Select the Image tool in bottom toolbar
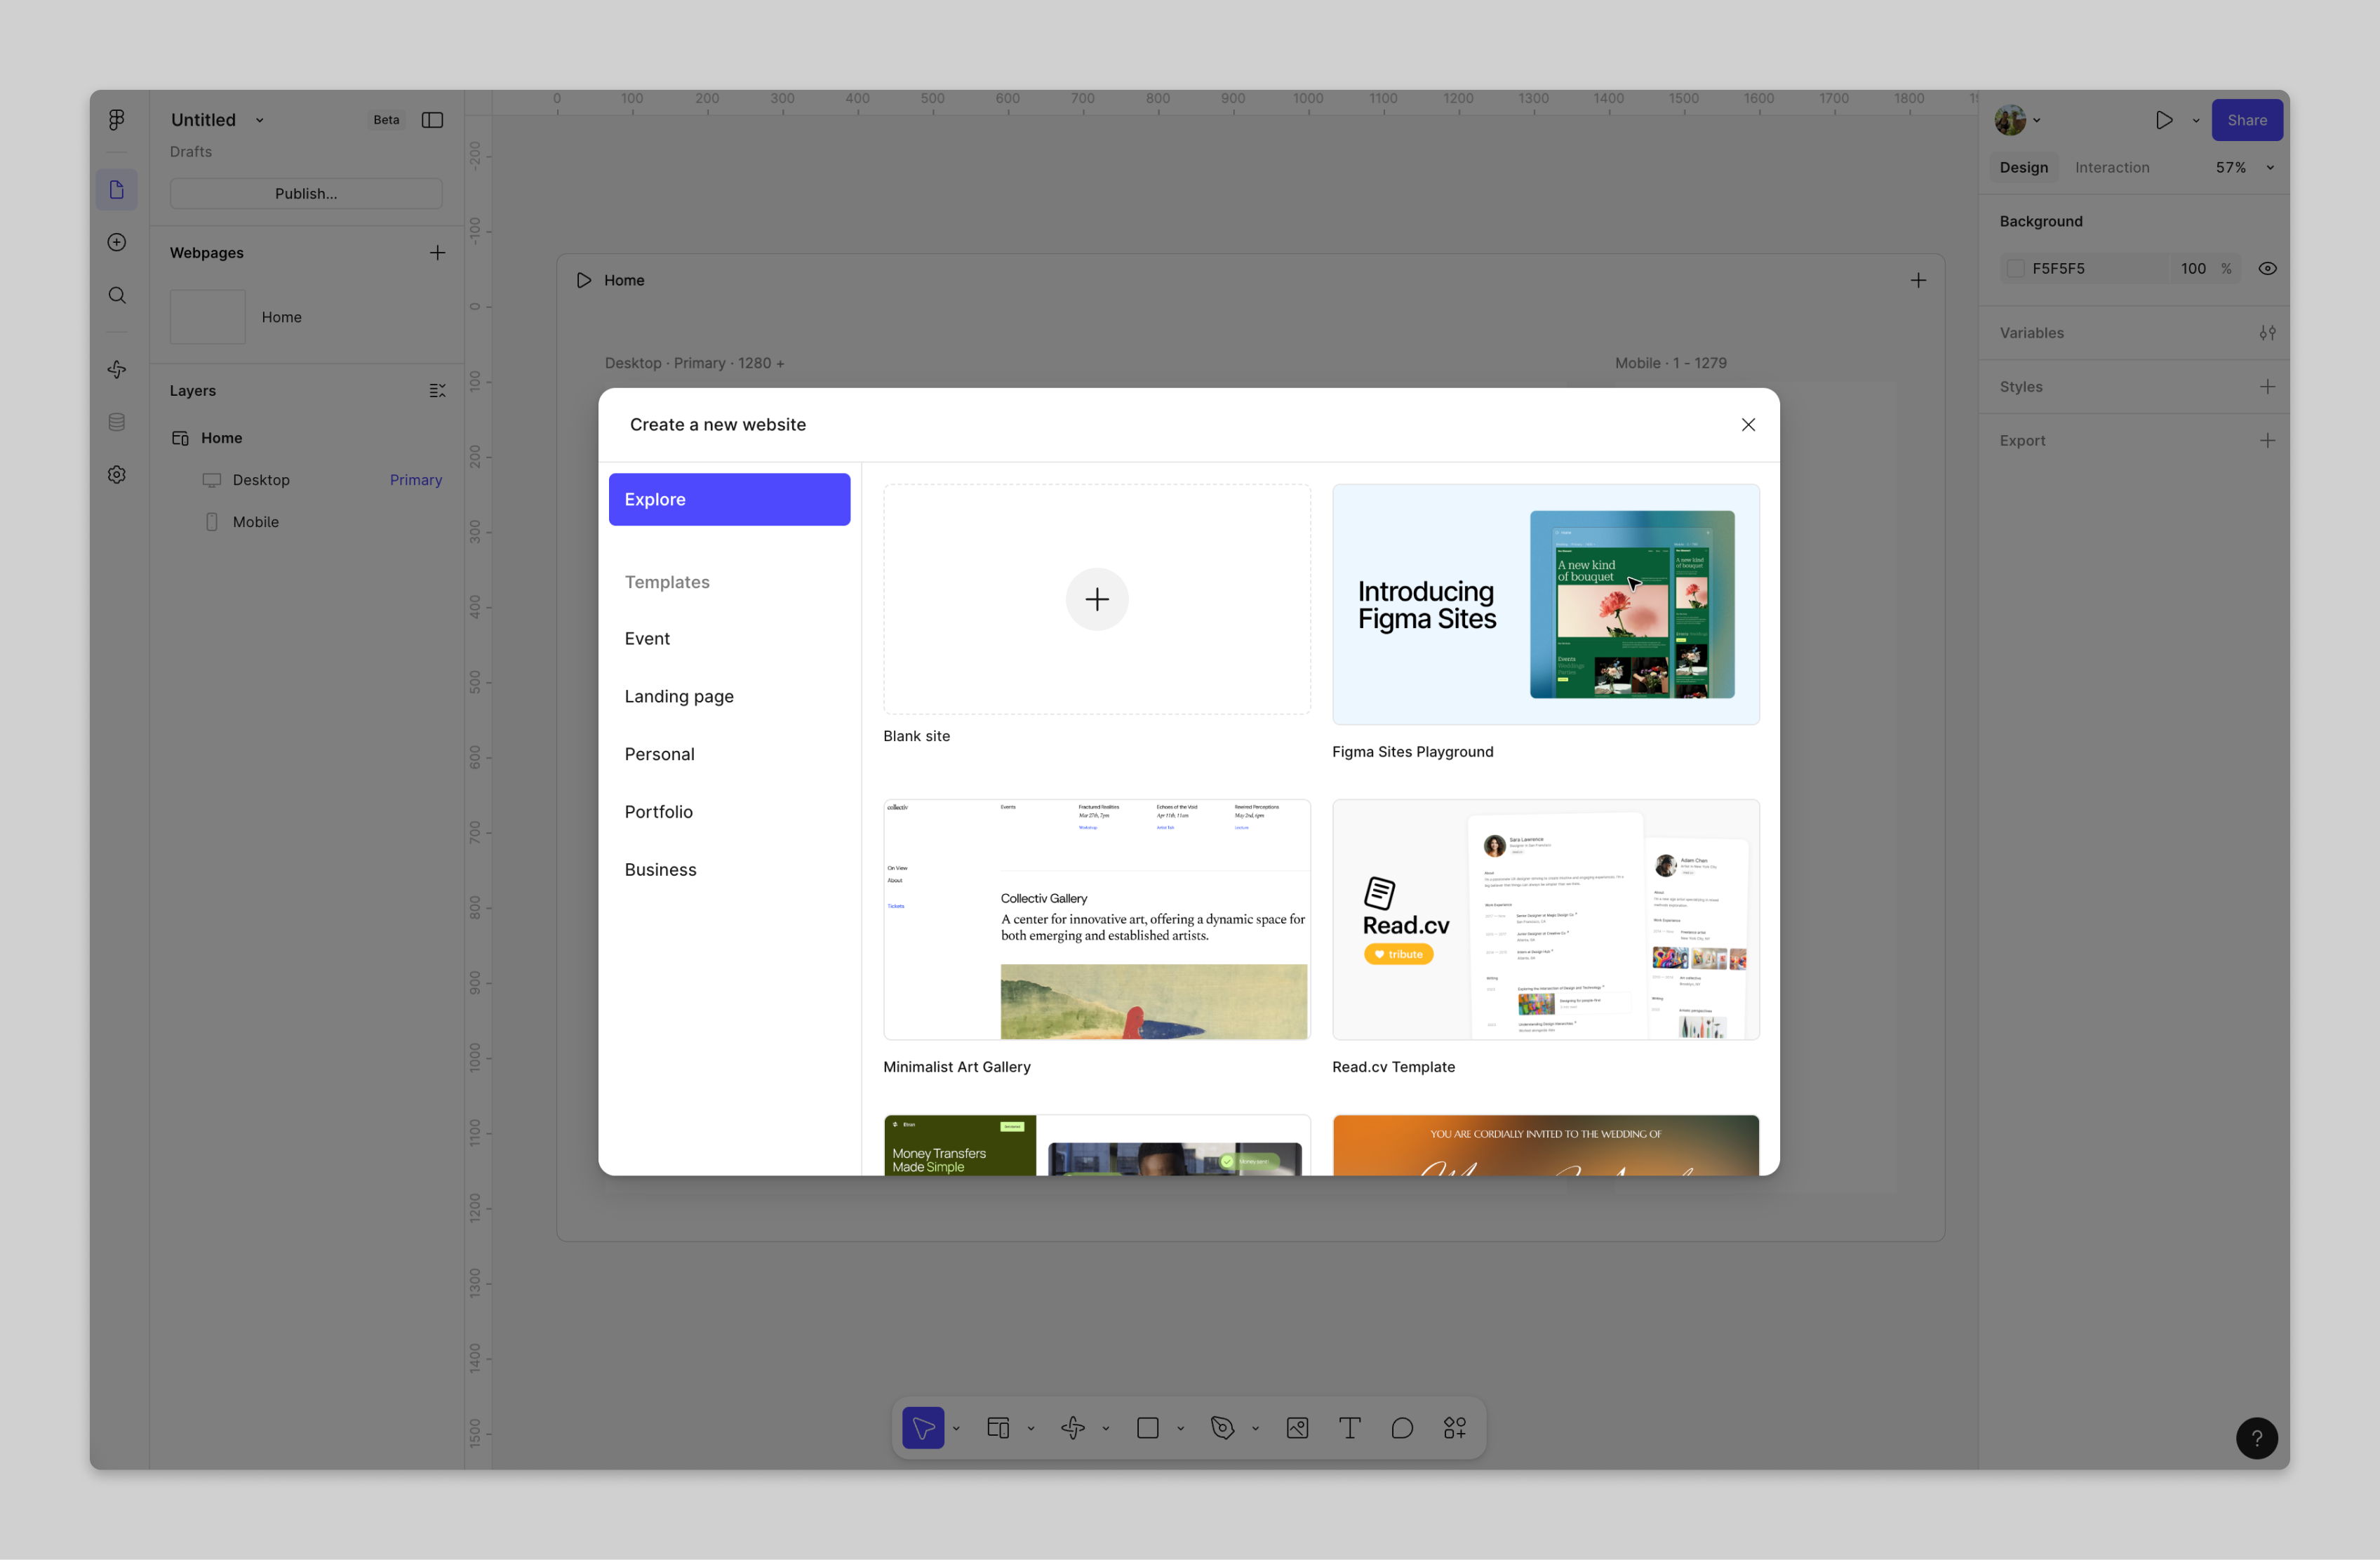The width and height of the screenshot is (2380, 1560). click(x=1297, y=1428)
